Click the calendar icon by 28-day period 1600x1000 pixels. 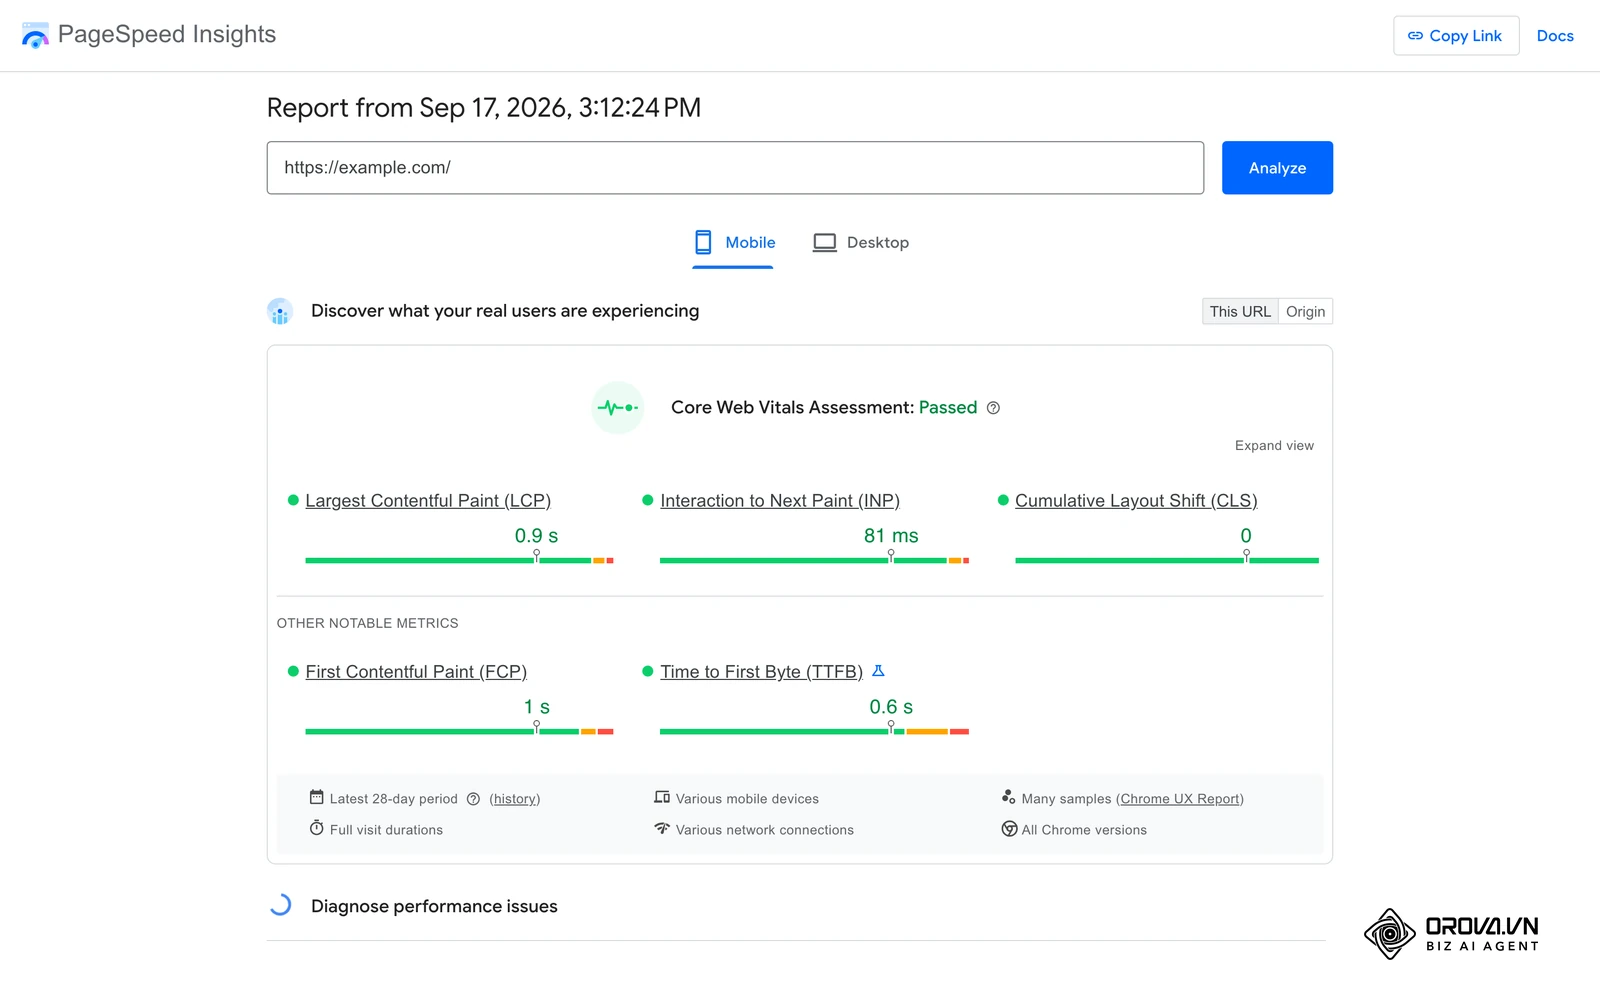point(316,798)
